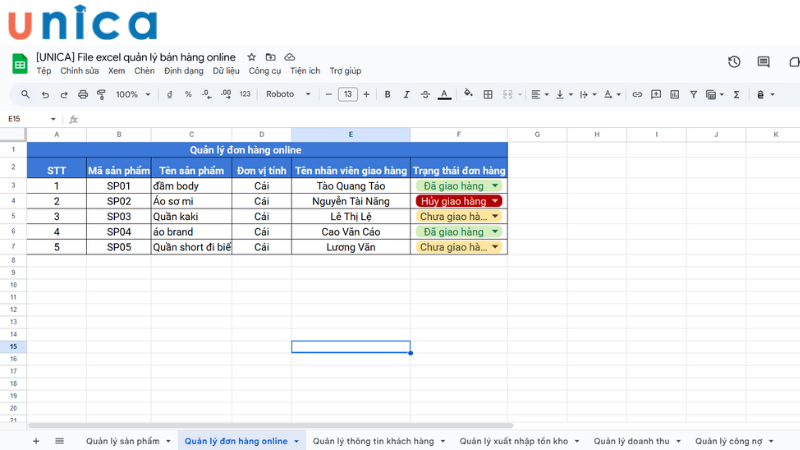Create a filter
This screenshot has width=800, height=450.
[693, 94]
